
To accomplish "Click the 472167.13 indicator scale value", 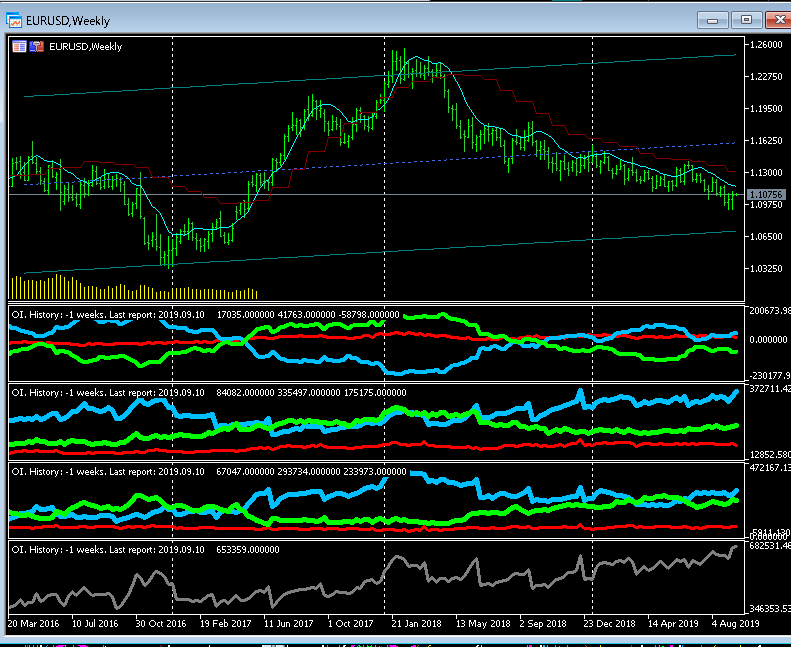I will coord(770,467).
